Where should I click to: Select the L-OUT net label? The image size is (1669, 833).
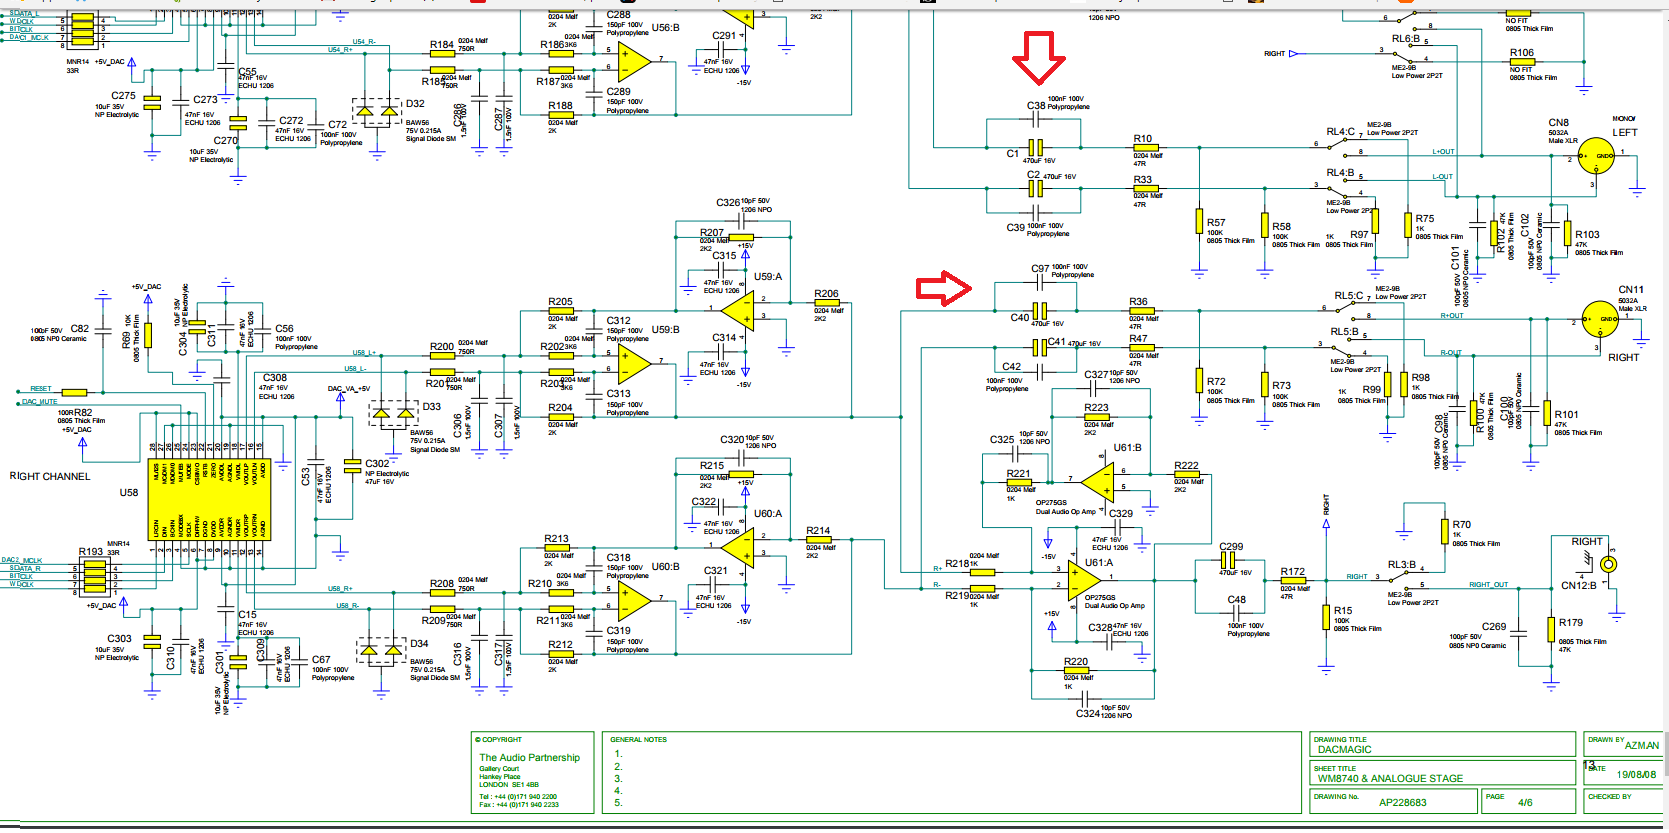(x=1442, y=177)
